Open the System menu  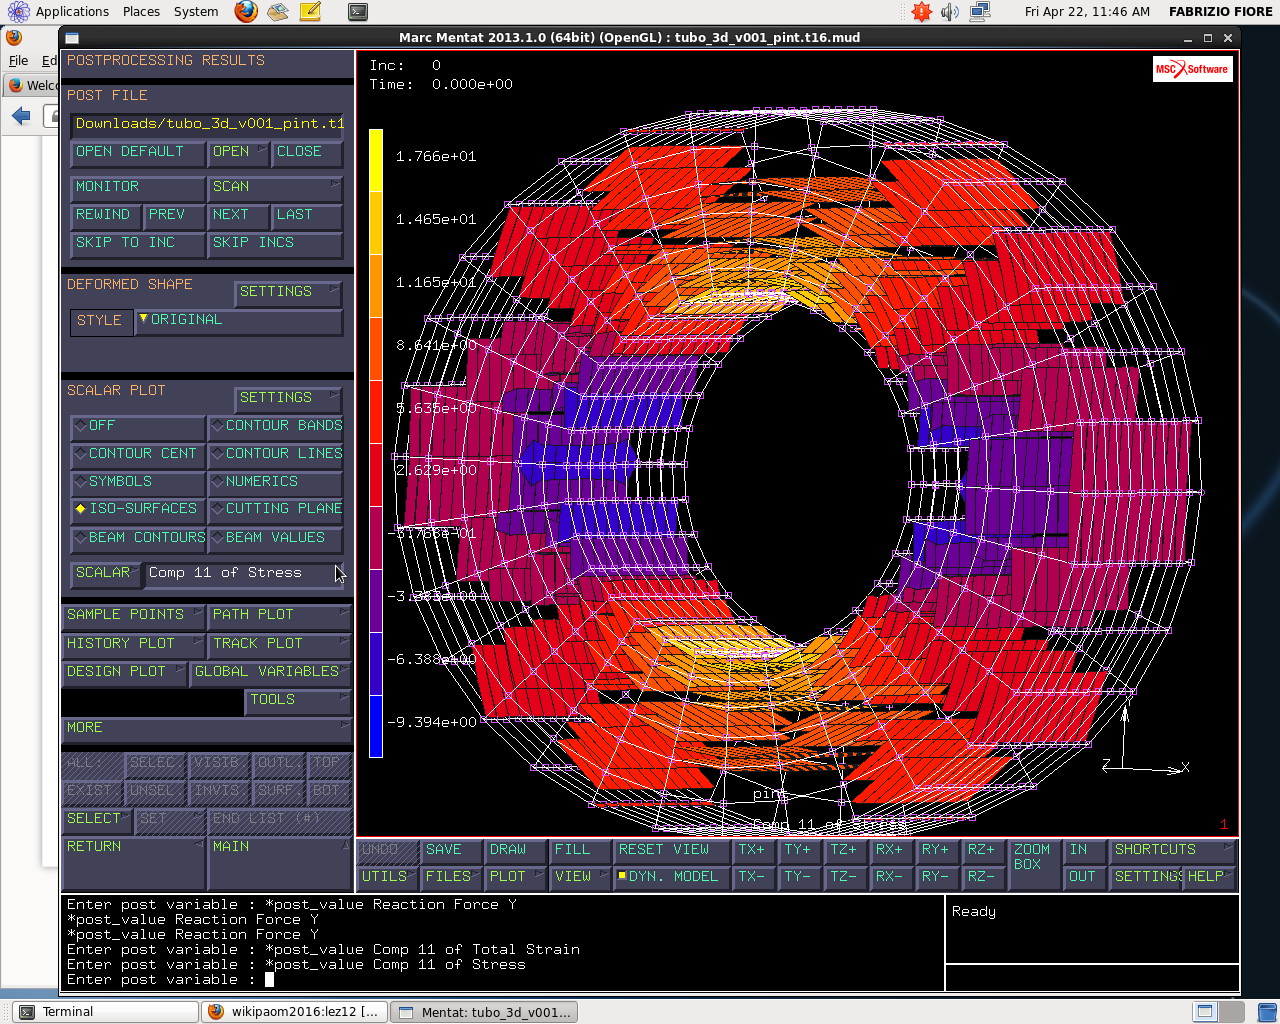click(x=196, y=12)
